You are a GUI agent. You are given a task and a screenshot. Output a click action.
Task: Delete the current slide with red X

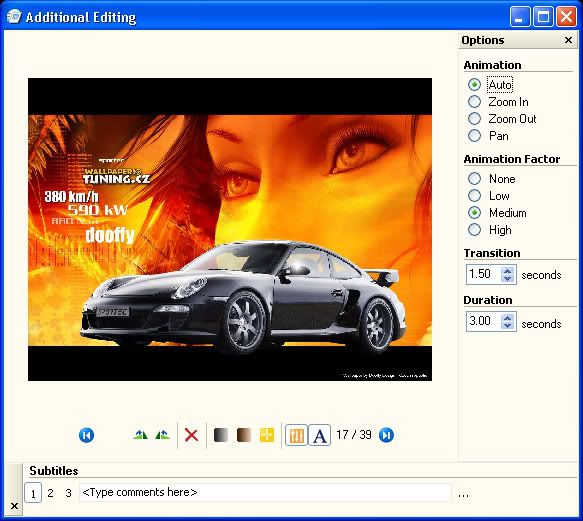(x=191, y=435)
